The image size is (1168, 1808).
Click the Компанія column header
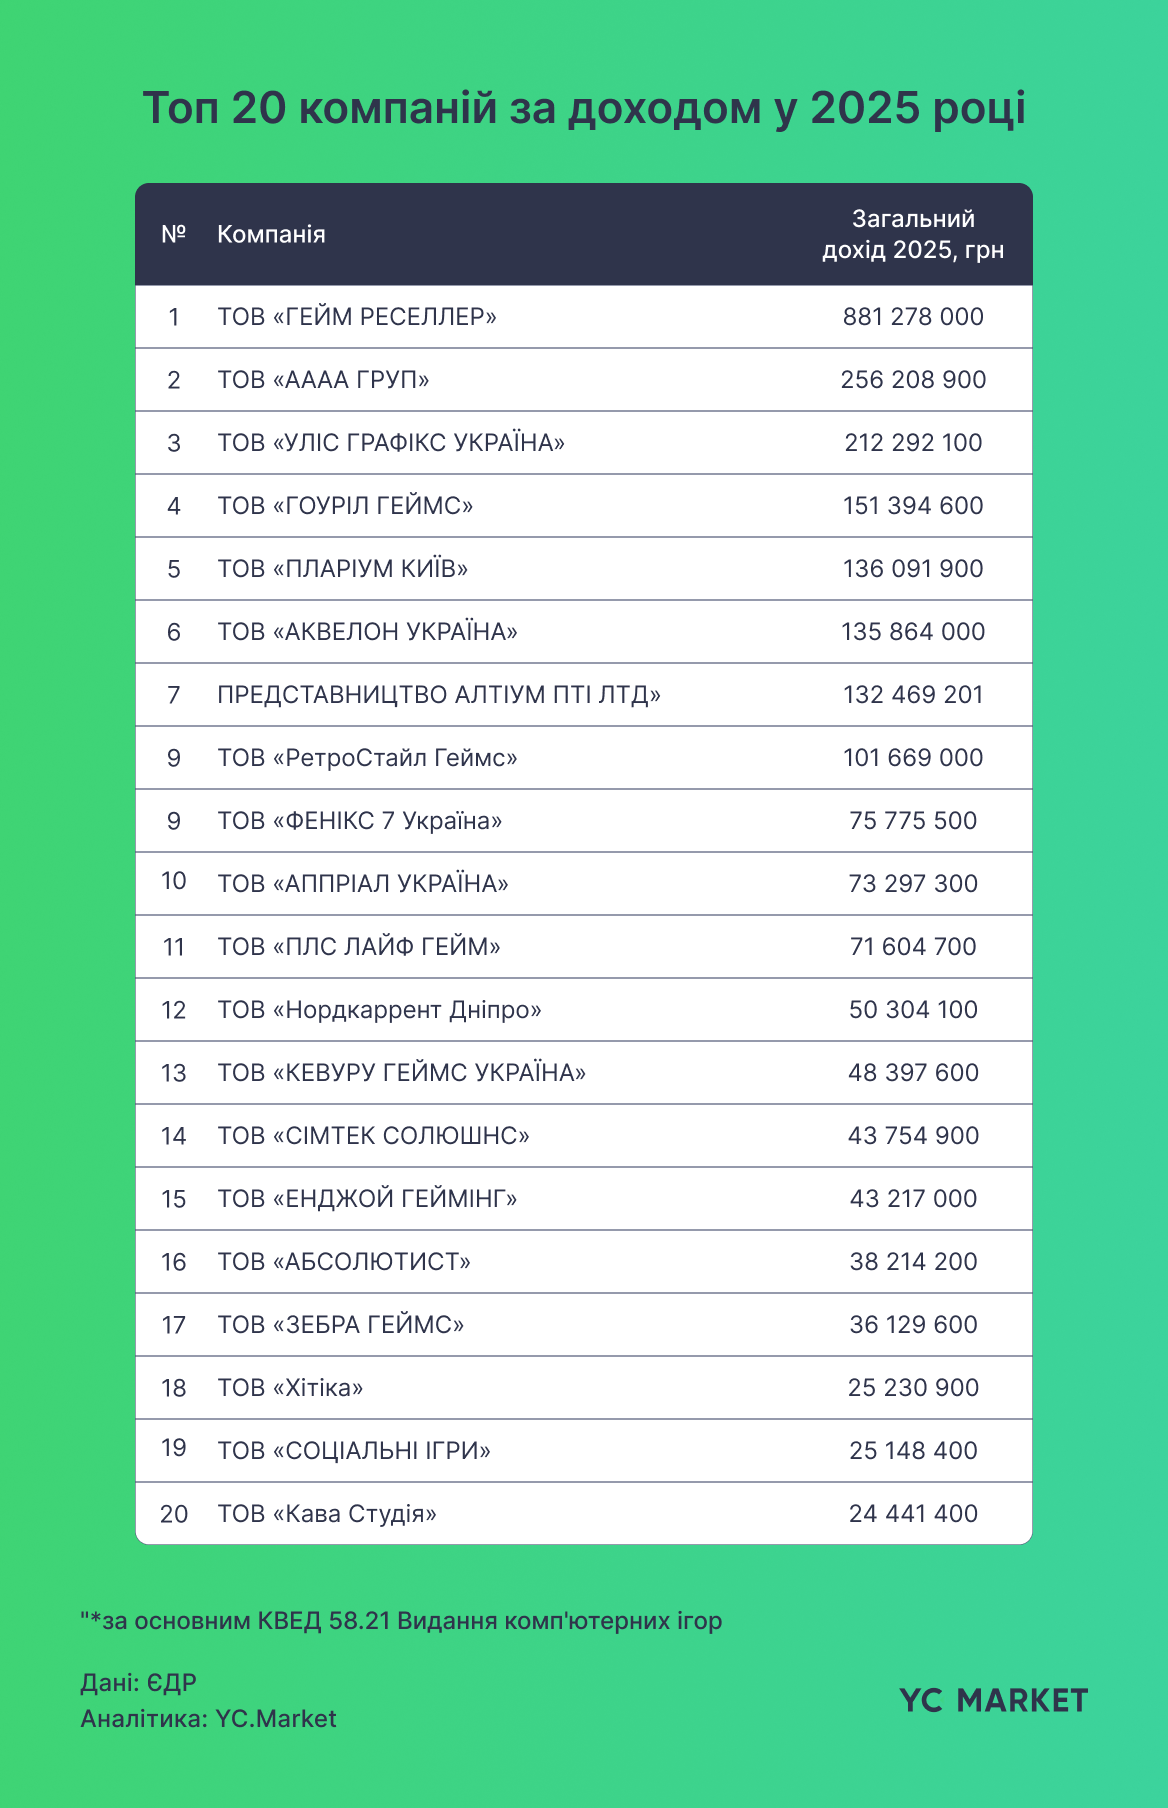pos(271,234)
